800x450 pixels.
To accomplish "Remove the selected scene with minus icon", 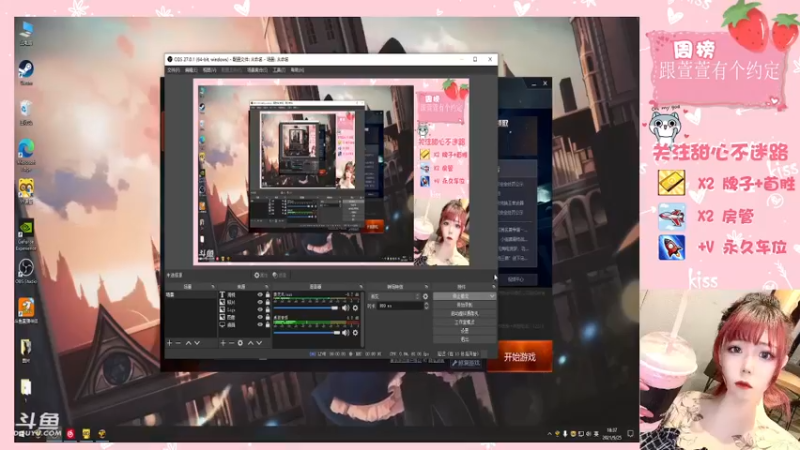I will coord(178,343).
